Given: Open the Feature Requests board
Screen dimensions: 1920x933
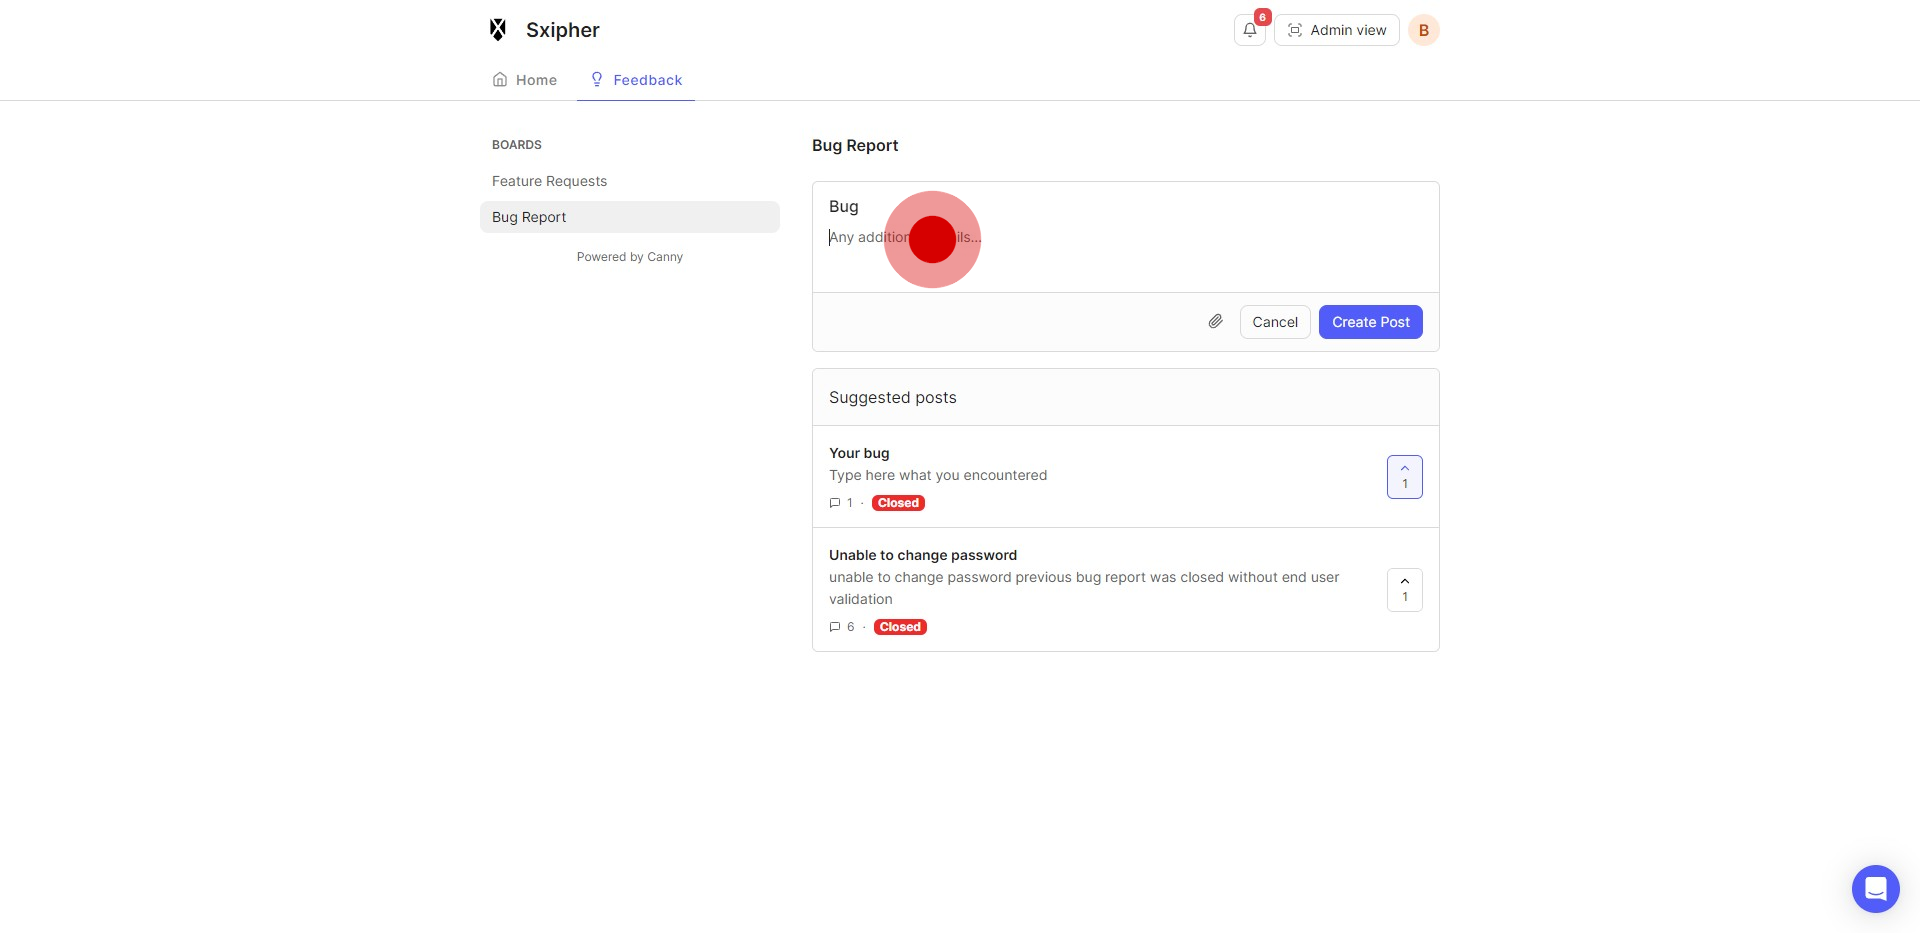Looking at the screenshot, I should coord(549,181).
